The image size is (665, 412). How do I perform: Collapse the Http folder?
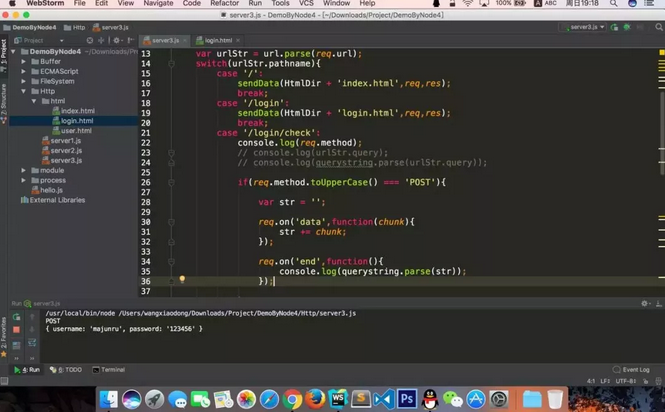coord(24,91)
